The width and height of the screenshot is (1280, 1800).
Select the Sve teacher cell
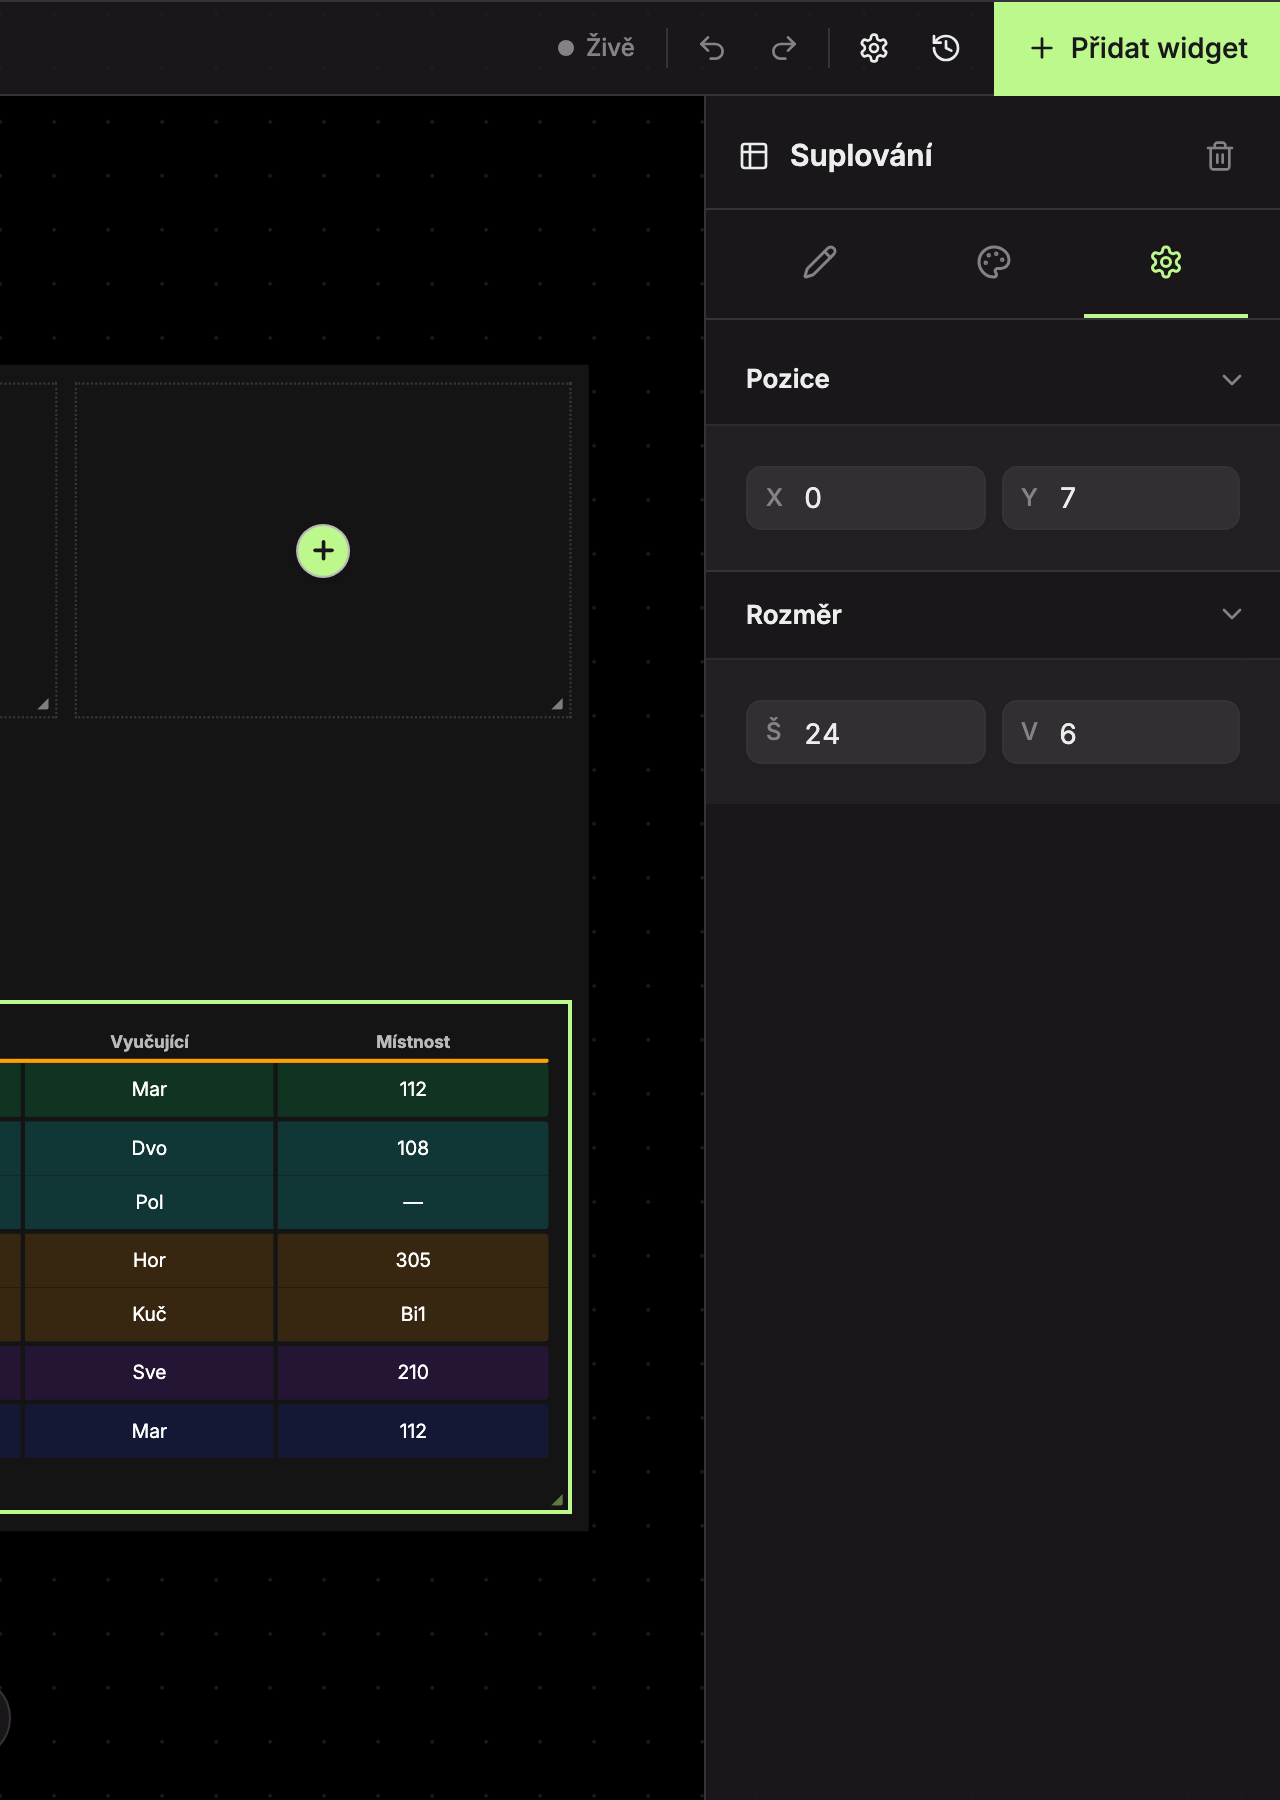point(149,1372)
